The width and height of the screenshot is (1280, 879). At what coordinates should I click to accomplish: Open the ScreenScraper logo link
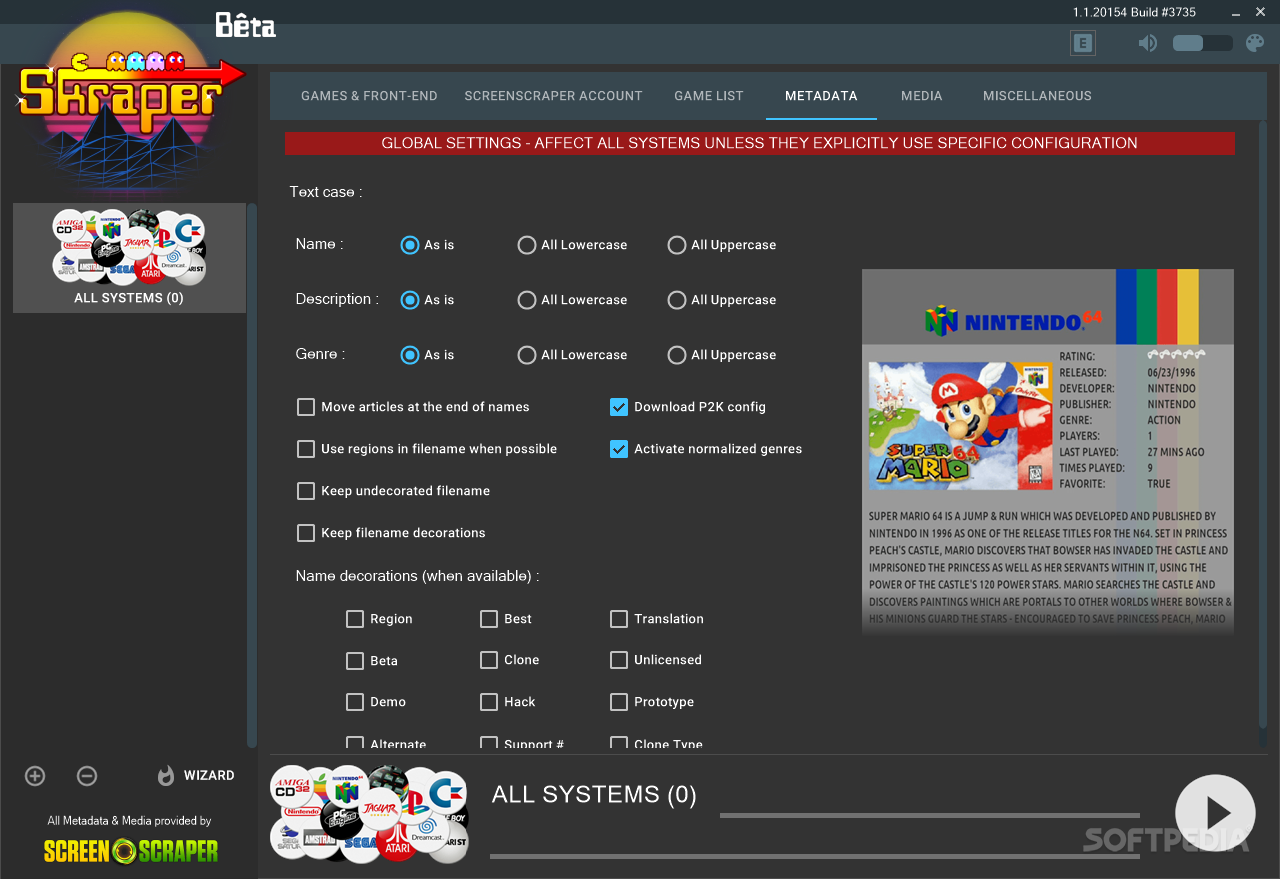tap(131, 851)
